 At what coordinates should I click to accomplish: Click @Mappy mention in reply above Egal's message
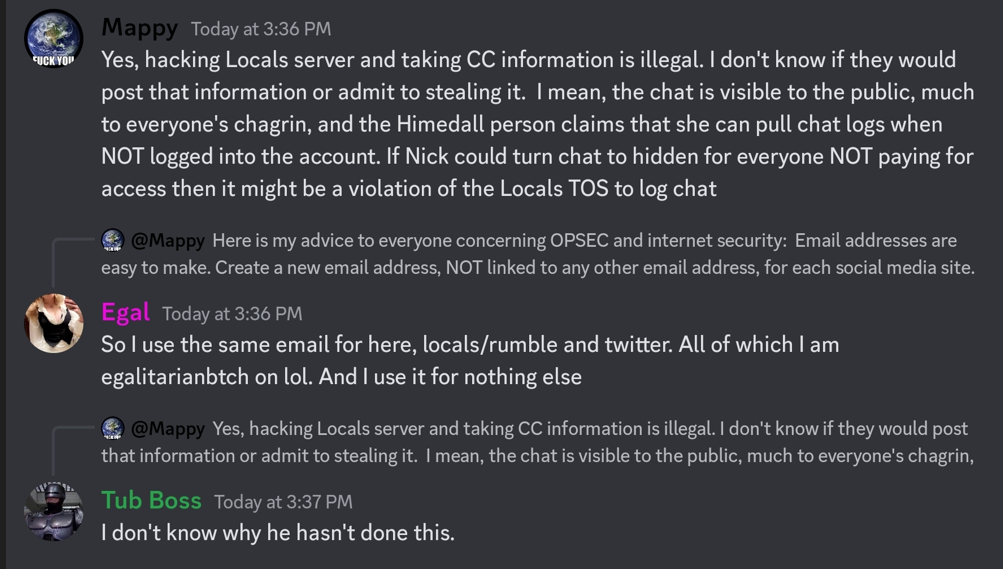click(168, 241)
